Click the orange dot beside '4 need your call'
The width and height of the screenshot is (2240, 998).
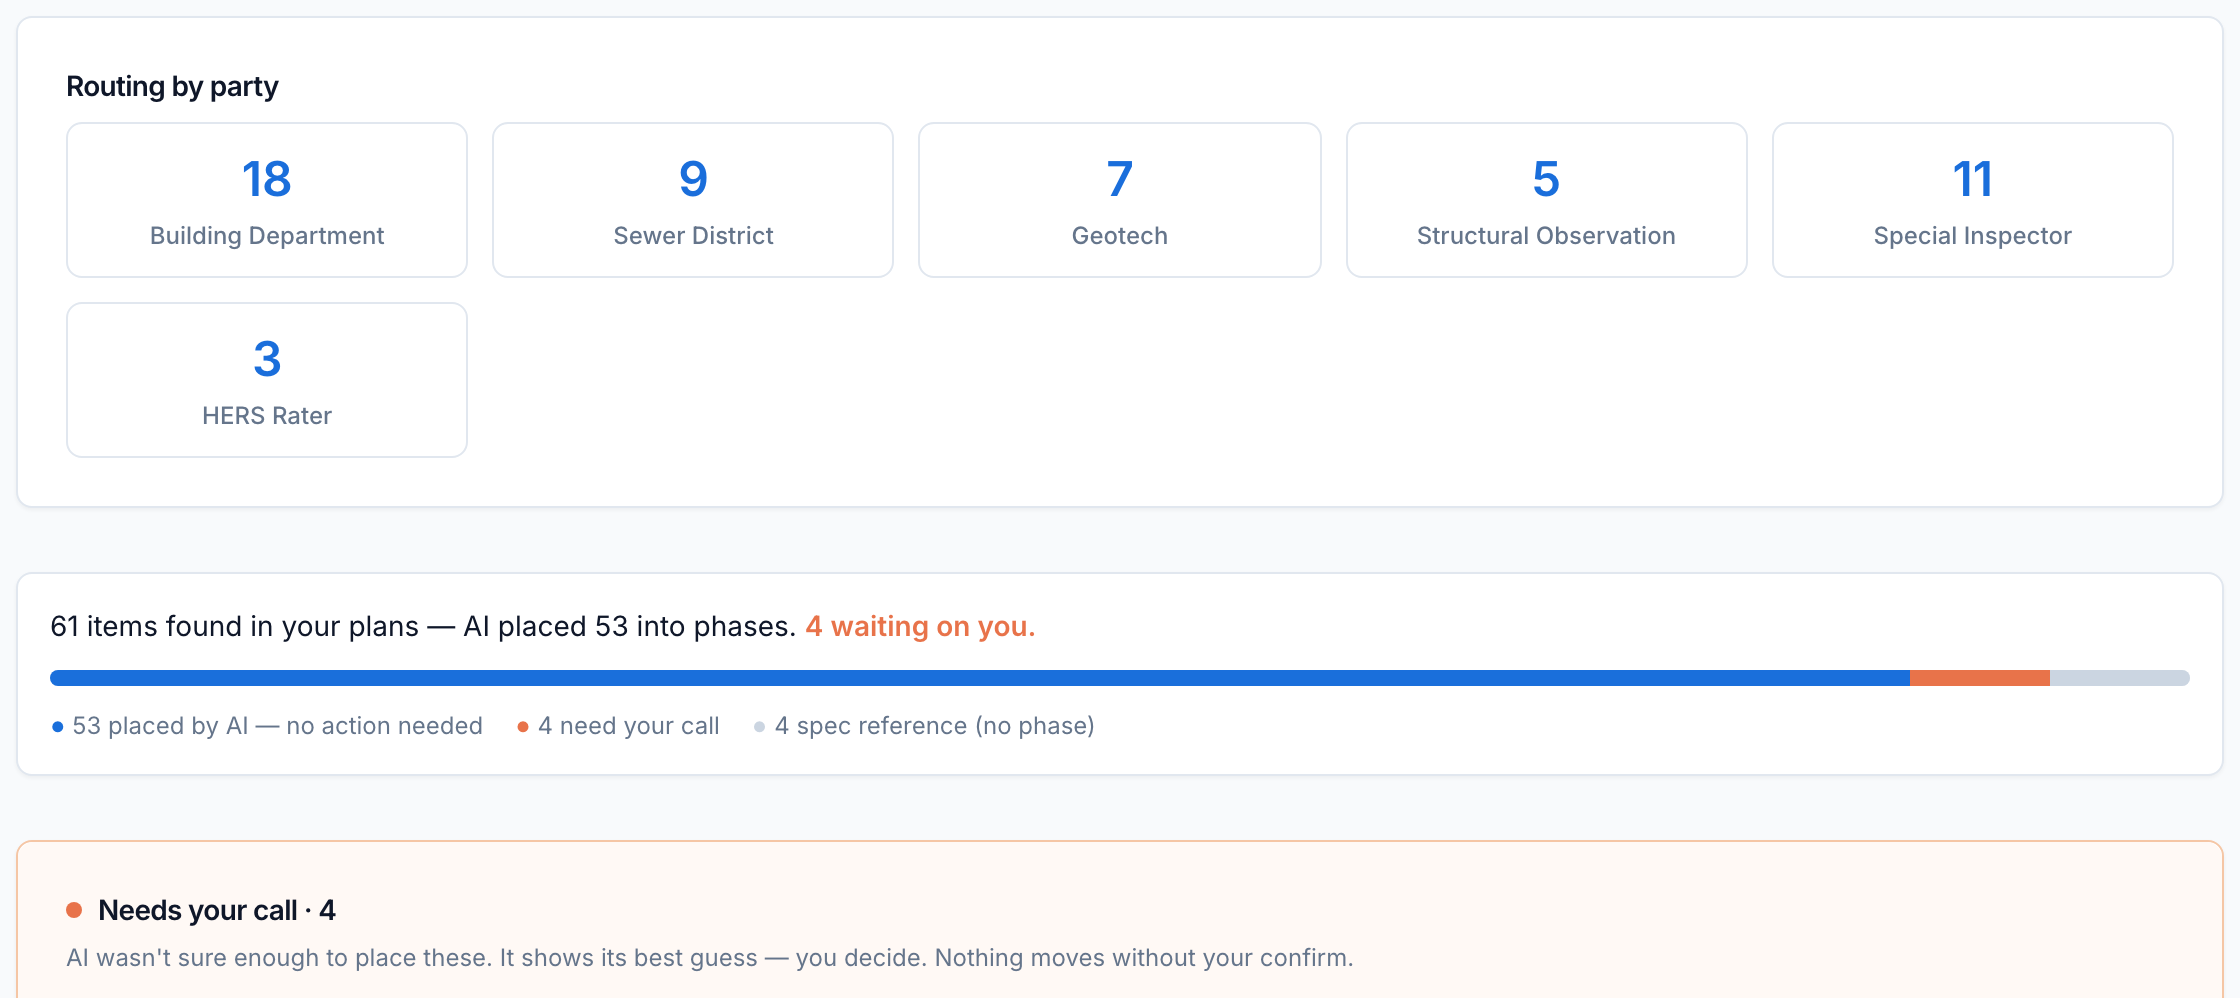coord(523,727)
